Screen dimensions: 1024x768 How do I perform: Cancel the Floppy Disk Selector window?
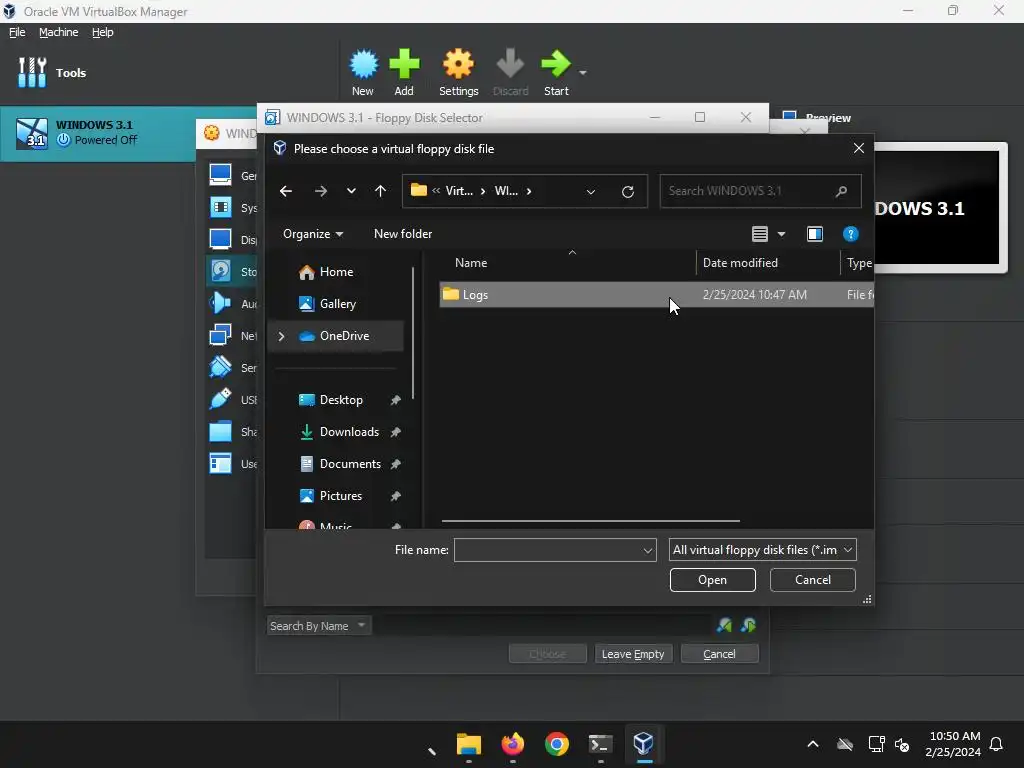click(719, 654)
